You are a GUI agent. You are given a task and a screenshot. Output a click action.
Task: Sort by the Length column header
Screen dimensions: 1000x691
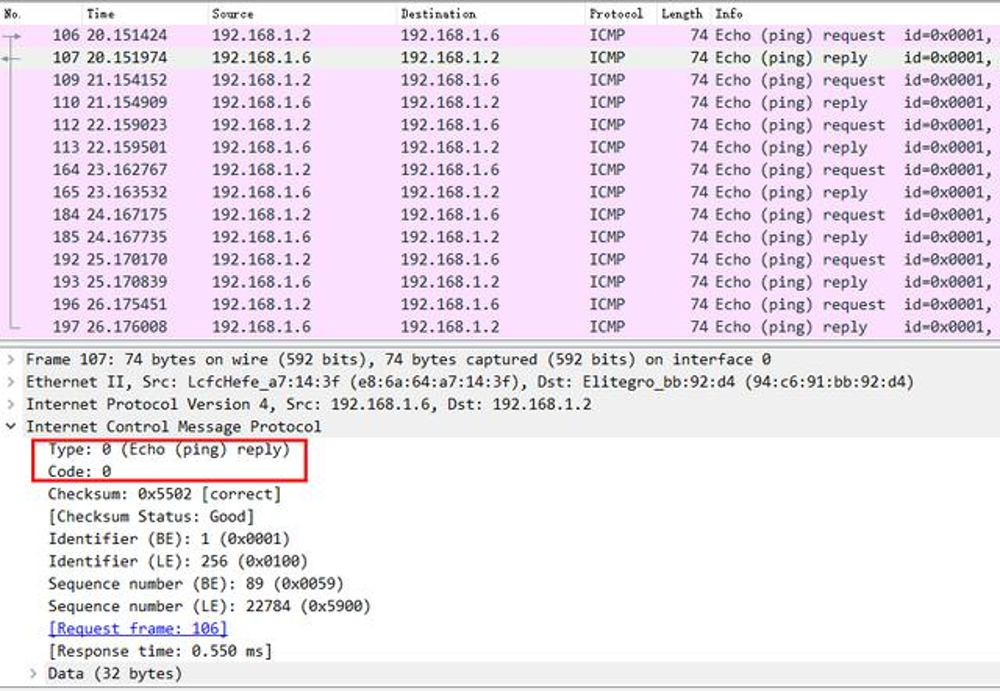click(x=682, y=14)
